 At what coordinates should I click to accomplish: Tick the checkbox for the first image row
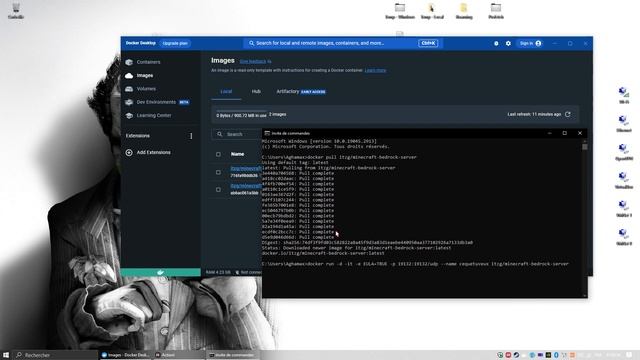[x=218, y=172]
